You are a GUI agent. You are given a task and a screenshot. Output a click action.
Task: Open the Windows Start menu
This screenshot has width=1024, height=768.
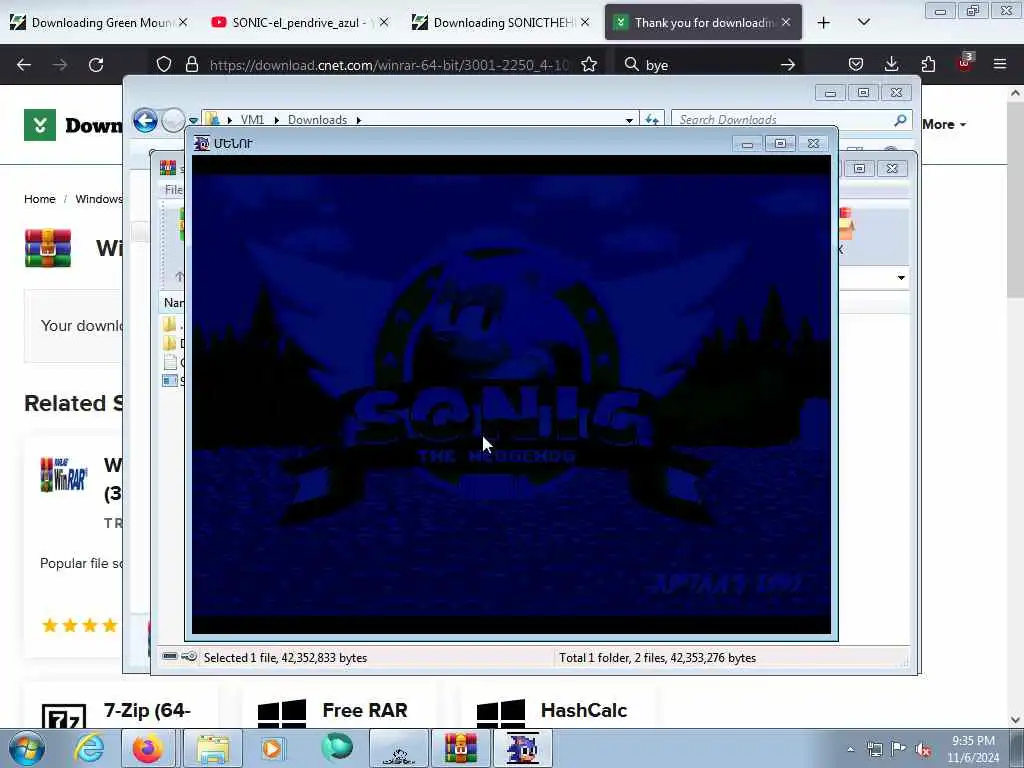pyautogui.click(x=27, y=748)
